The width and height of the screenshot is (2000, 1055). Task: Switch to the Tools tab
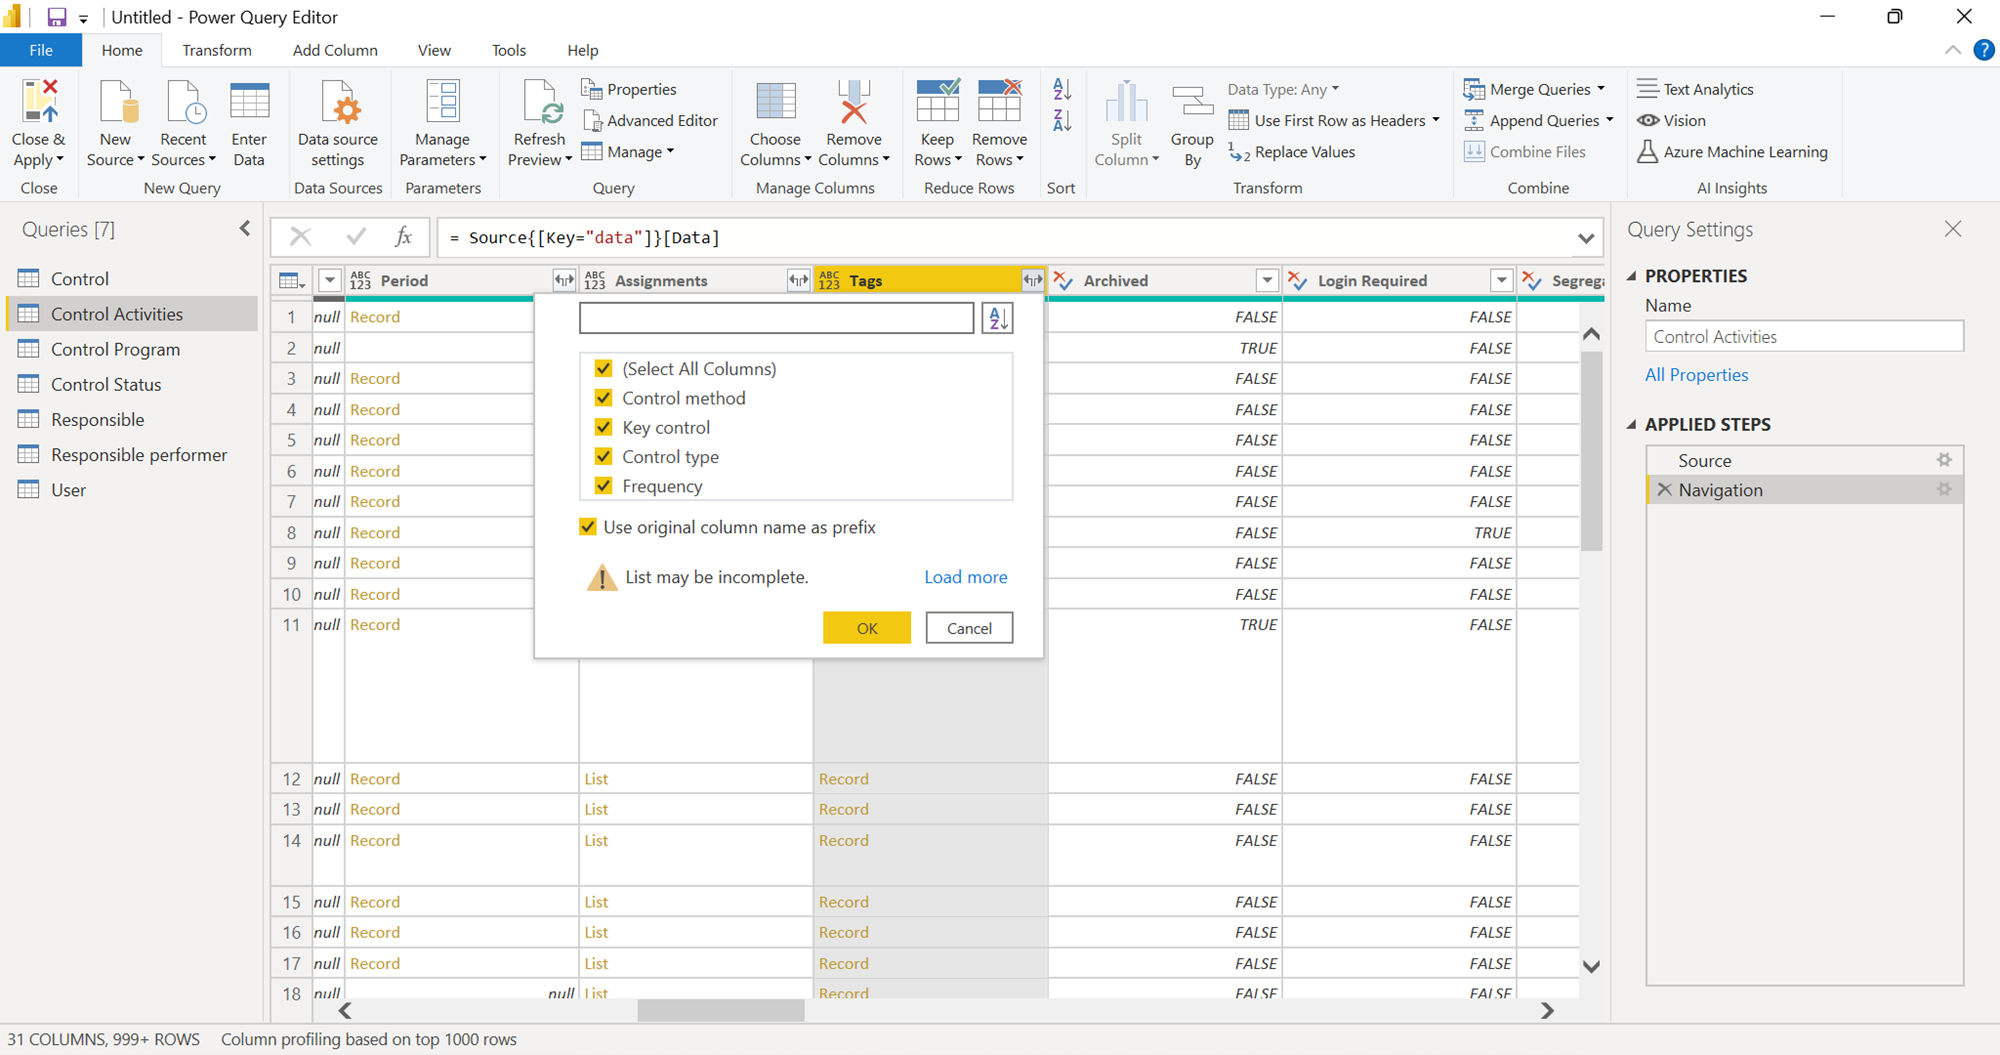point(509,50)
